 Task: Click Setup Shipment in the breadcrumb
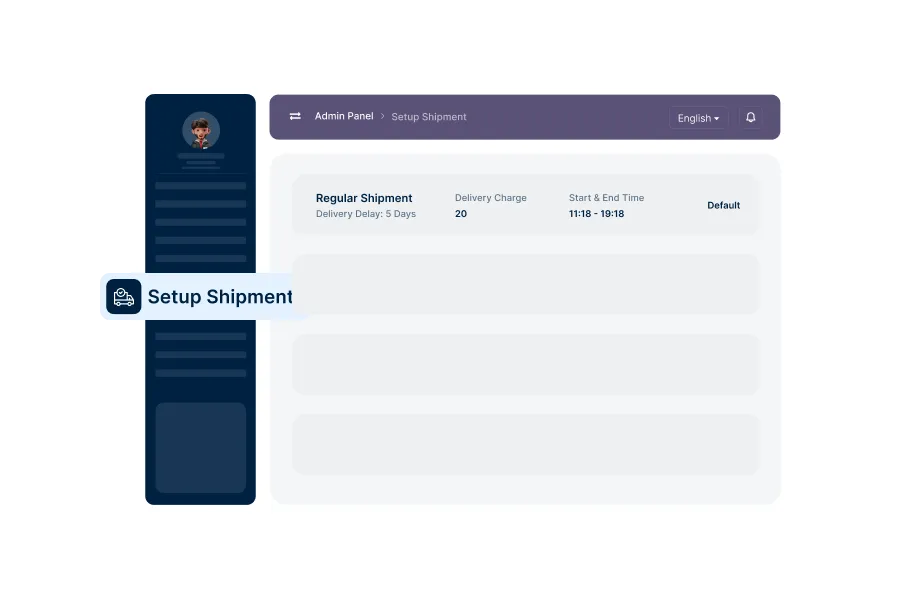point(428,117)
